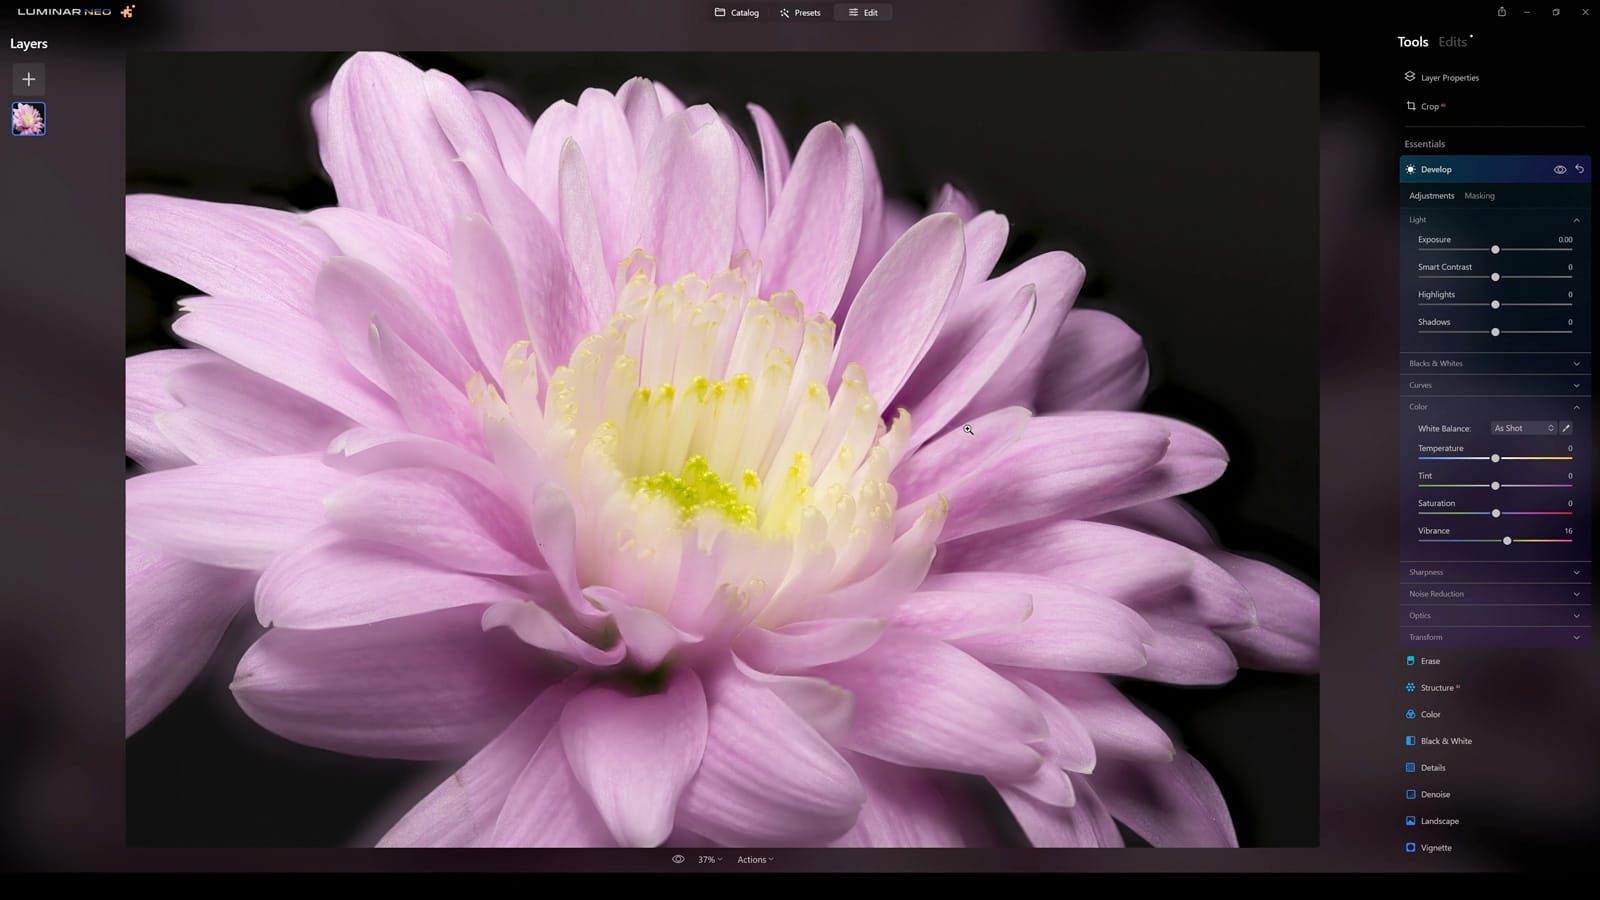Open the 37% zoom level dropdown
The width and height of the screenshot is (1600, 900).
[x=709, y=860]
